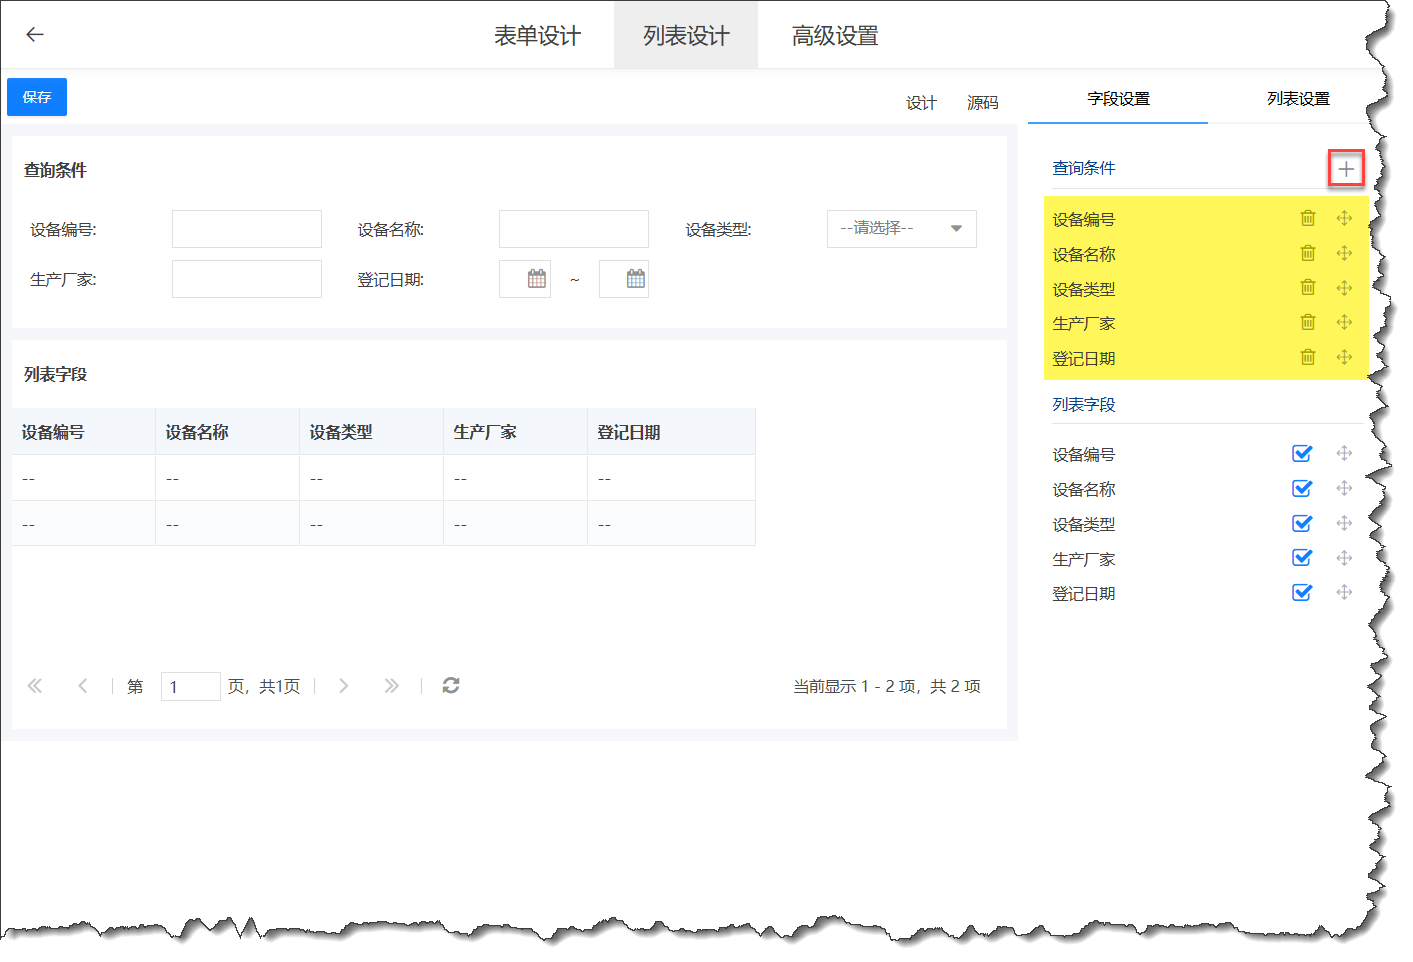Disable the 登记日期 list field checkbox
Viewport: 1413px width, 962px height.
click(x=1302, y=592)
